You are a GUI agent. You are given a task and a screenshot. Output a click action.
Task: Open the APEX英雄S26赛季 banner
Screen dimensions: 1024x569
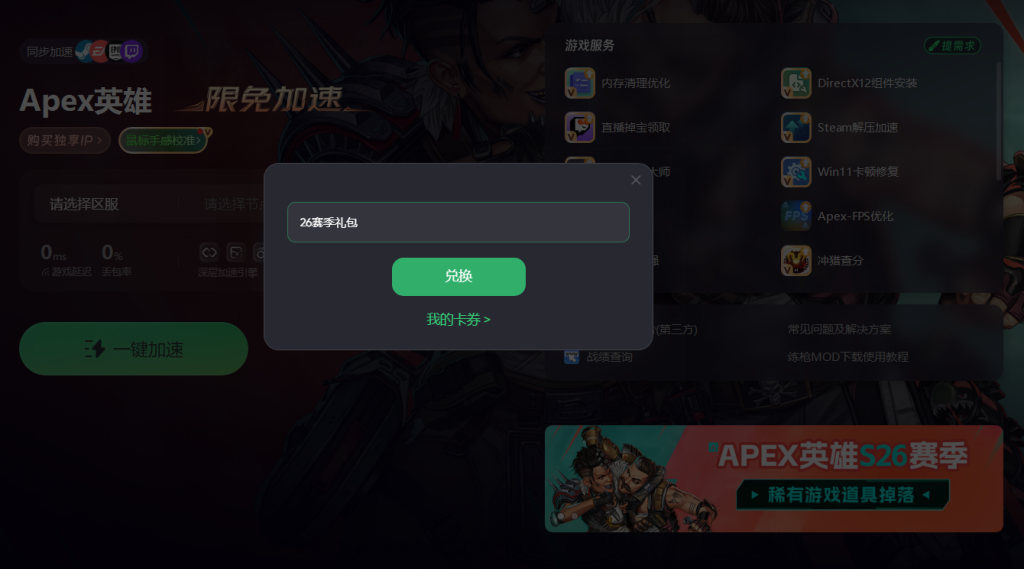click(774, 479)
